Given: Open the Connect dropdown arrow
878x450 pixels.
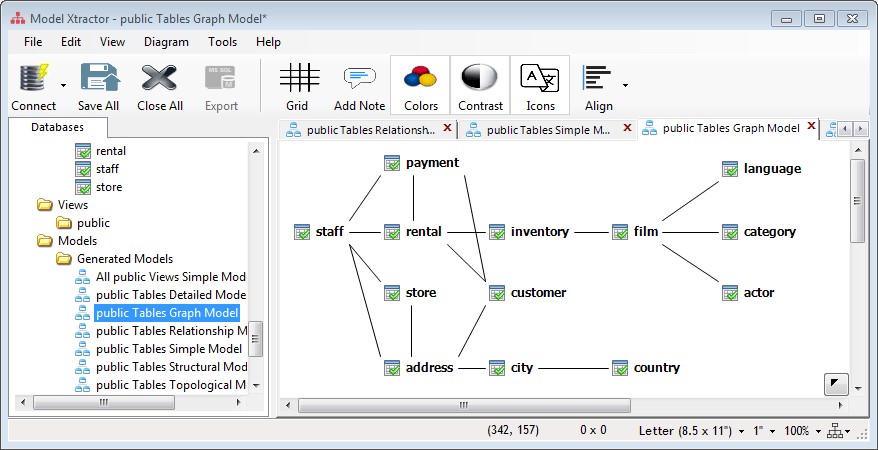Looking at the screenshot, I should (x=64, y=85).
